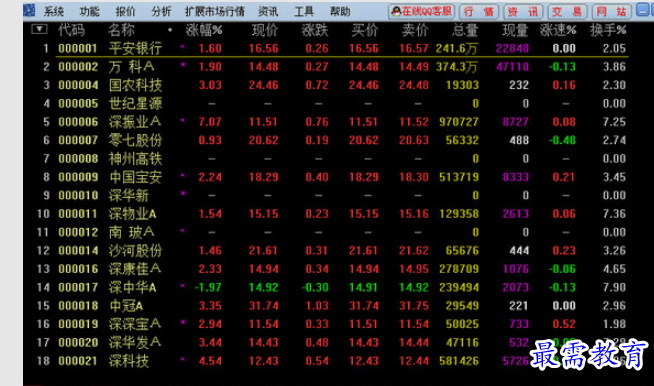Screen dimensions: 654x386
Task: Sort by 卖价 column header
Action: click(415, 30)
